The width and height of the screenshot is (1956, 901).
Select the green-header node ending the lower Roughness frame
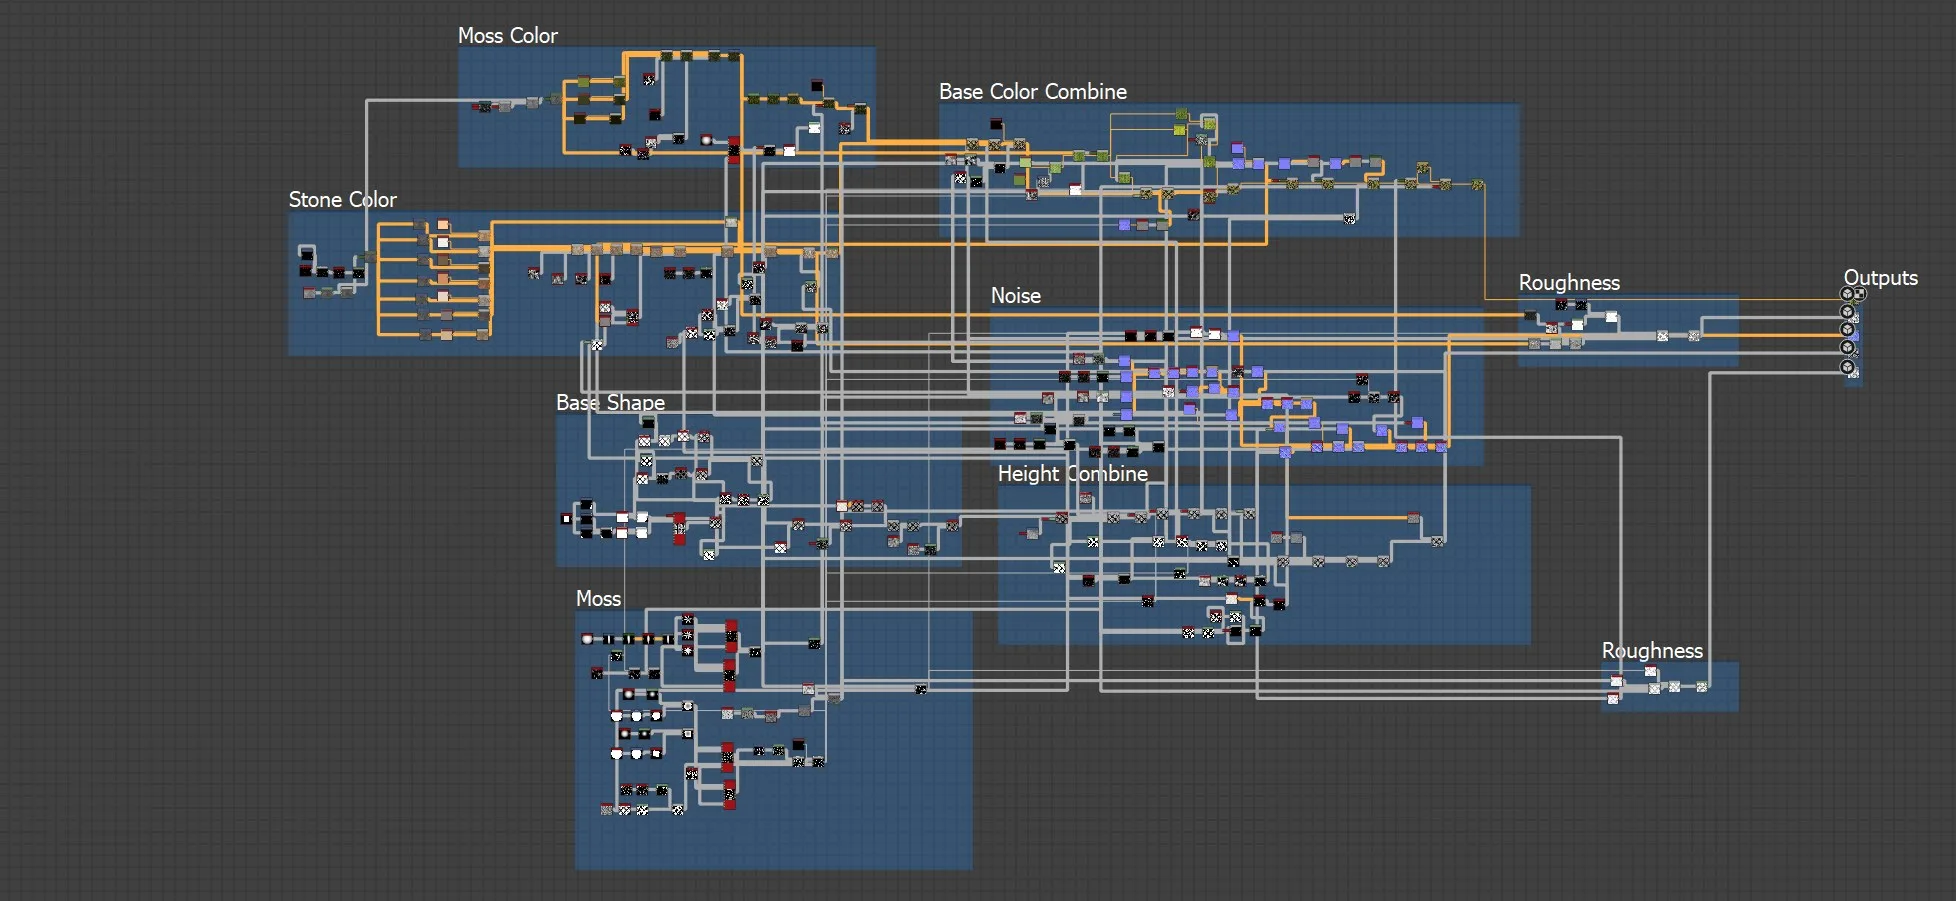[1702, 686]
